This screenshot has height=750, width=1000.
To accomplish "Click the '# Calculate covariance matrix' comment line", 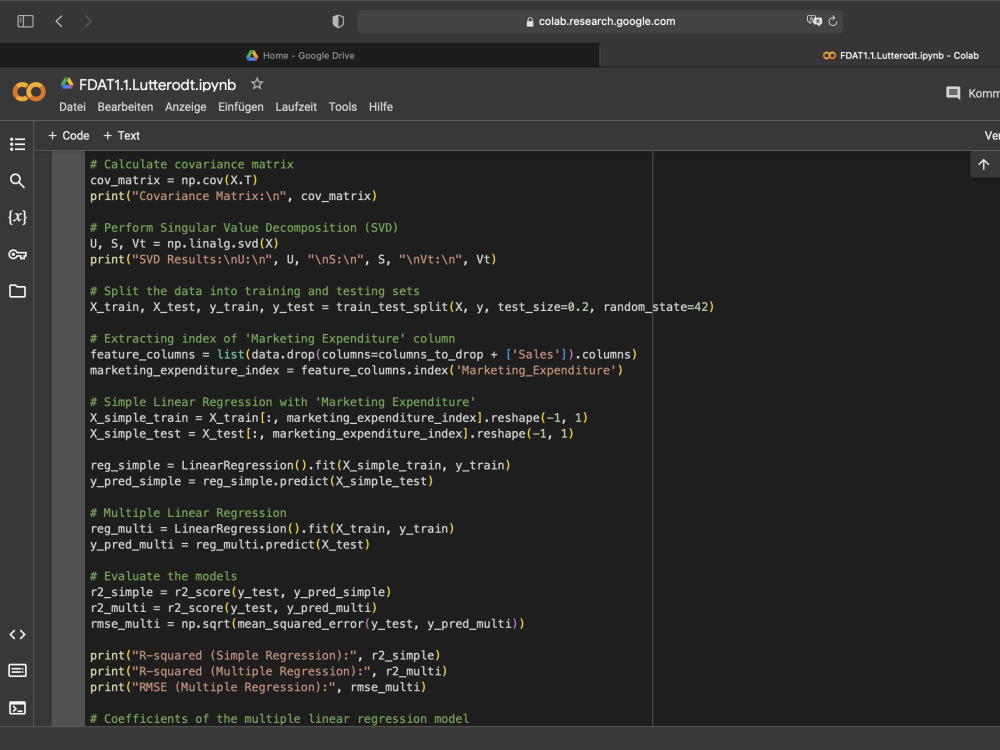I will [191, 165].
